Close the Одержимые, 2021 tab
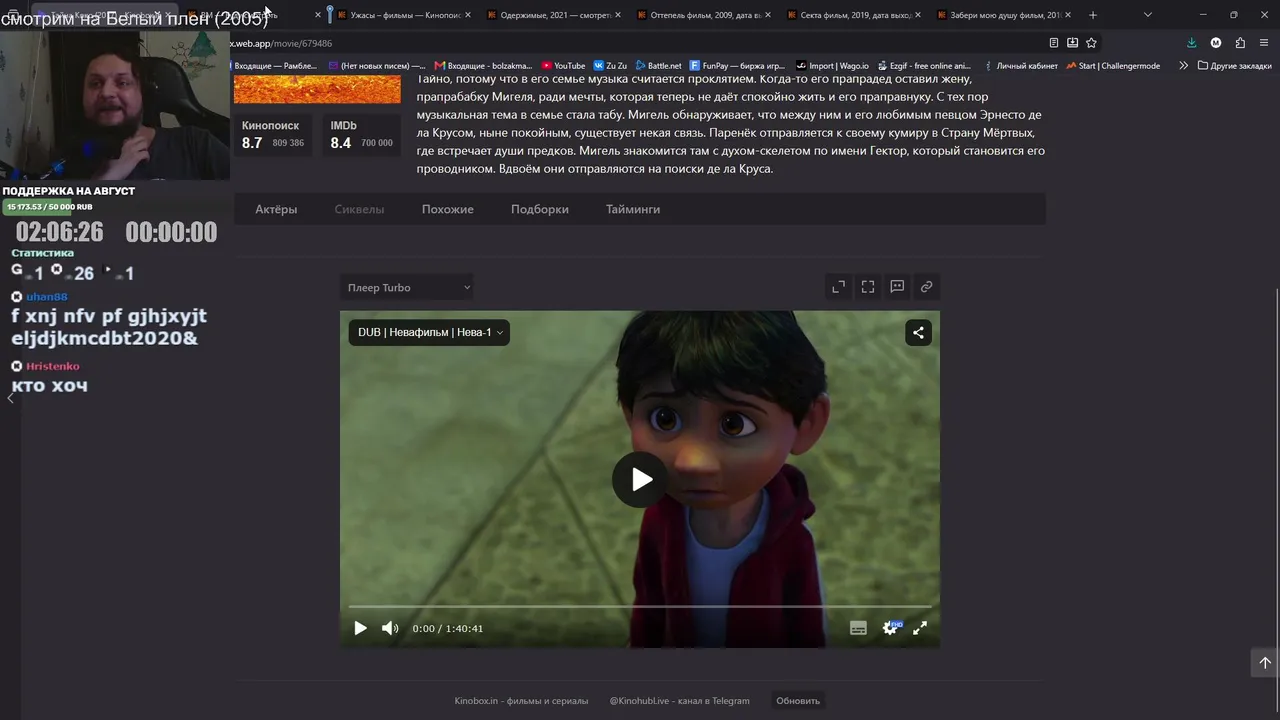Image resolution: width=1280 pixels, height=720 pixels. (x=617, y=15)
